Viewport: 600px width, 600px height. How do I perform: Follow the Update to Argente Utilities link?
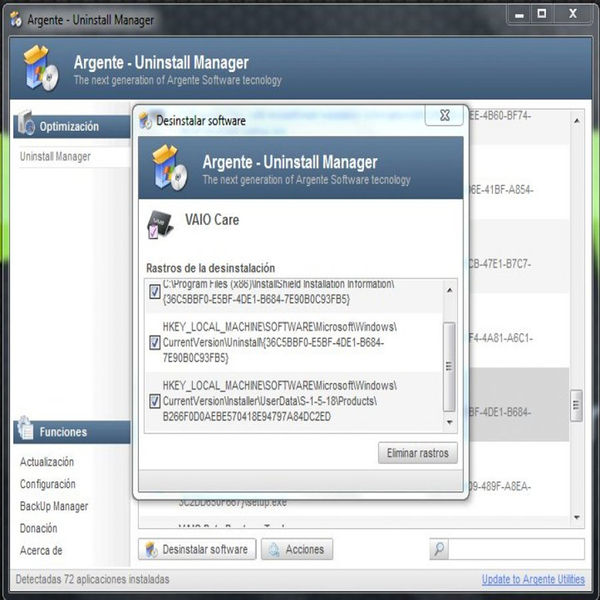click(533, 579)
